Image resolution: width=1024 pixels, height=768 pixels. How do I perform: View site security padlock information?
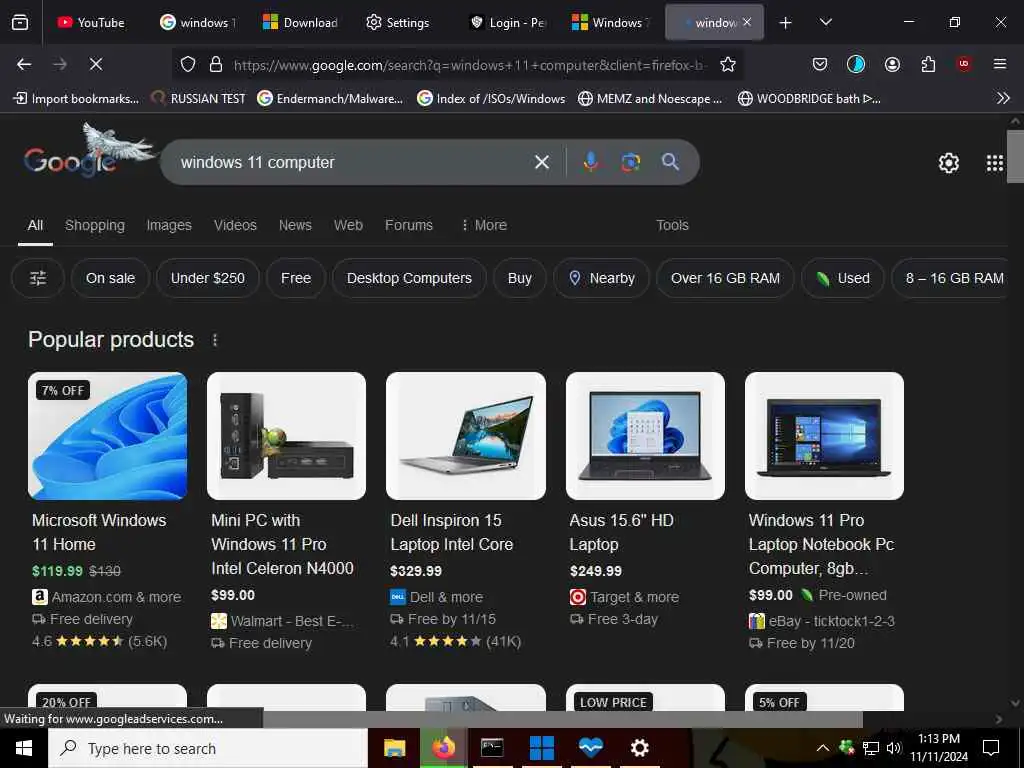(x=216, y=64)
